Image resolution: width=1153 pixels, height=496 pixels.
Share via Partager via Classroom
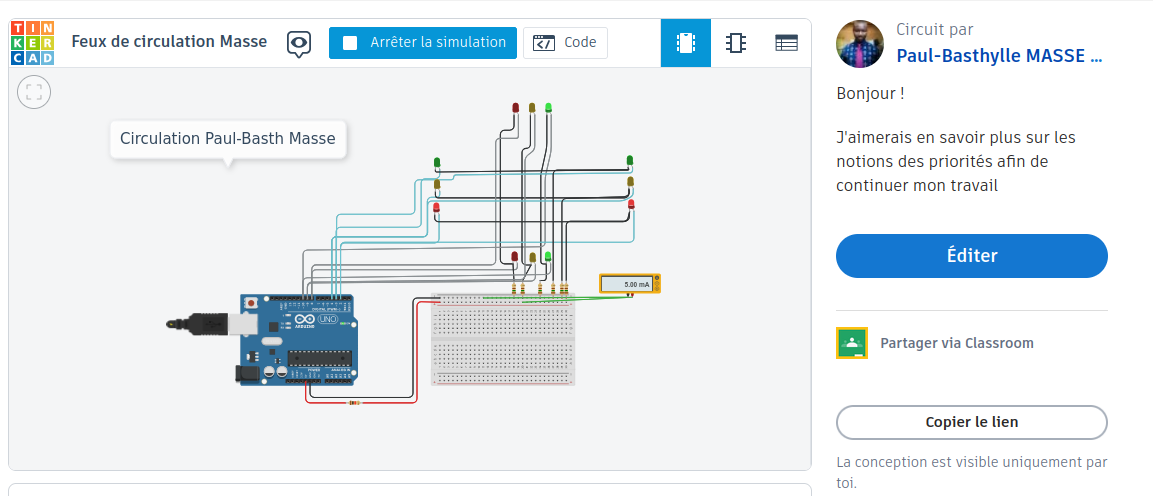(x=955, y=343)
